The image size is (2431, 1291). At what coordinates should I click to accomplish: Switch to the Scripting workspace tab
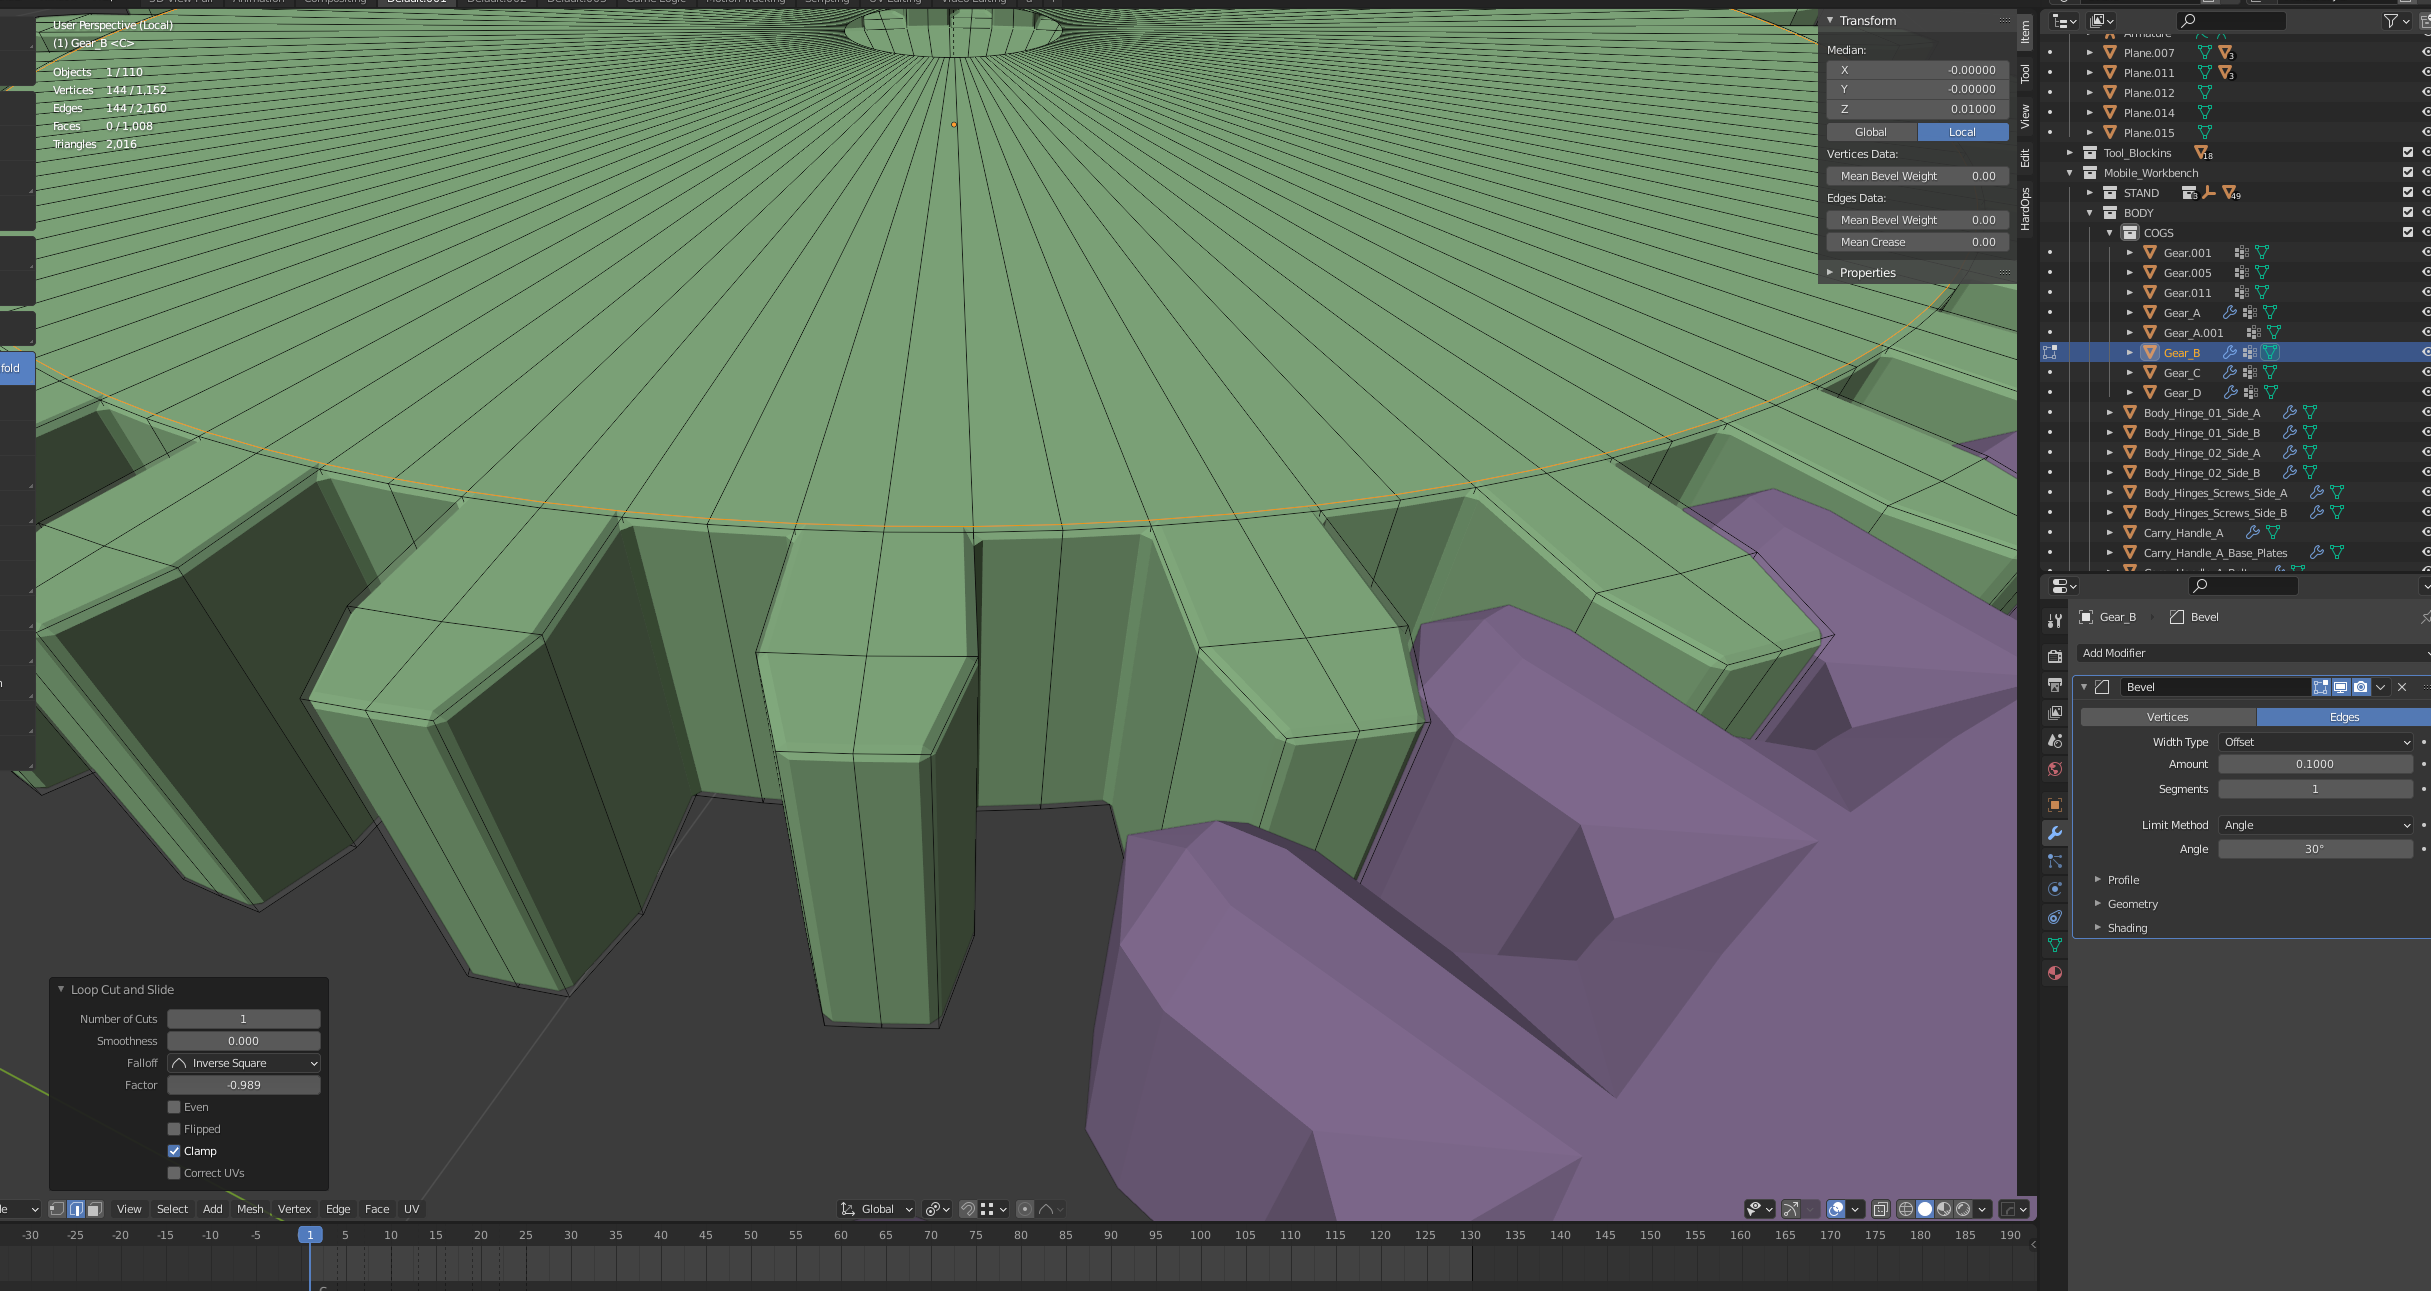[x=828, y=2]
